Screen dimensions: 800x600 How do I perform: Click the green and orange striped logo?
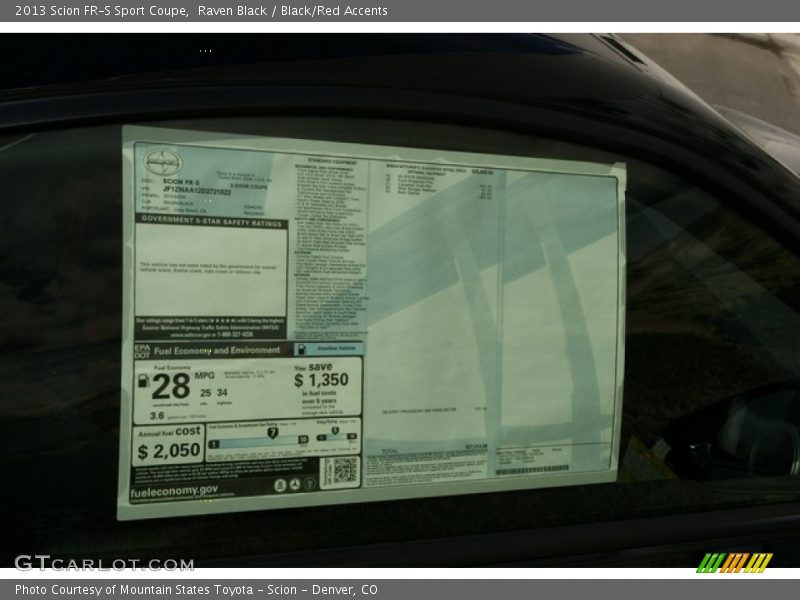point(734,562)
